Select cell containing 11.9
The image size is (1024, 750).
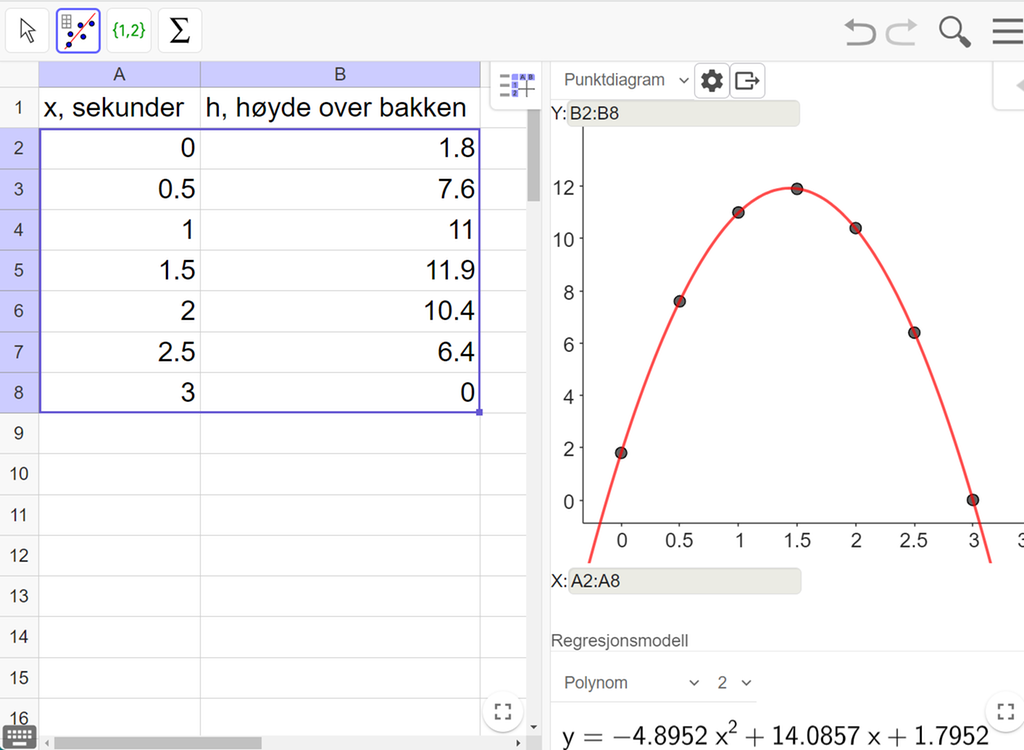pos(340,270)
